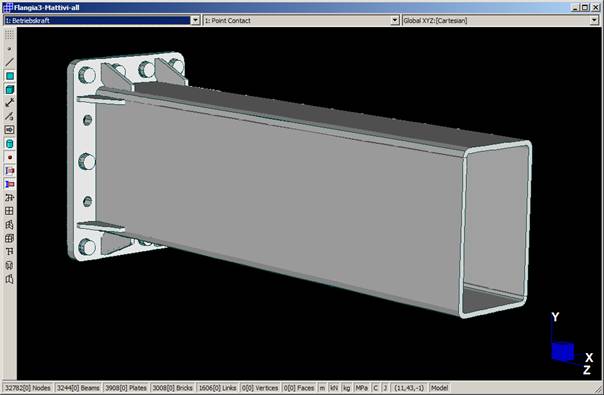
Task: Click the grid table icon in sidebar
Action: click(x=9, y=211)
